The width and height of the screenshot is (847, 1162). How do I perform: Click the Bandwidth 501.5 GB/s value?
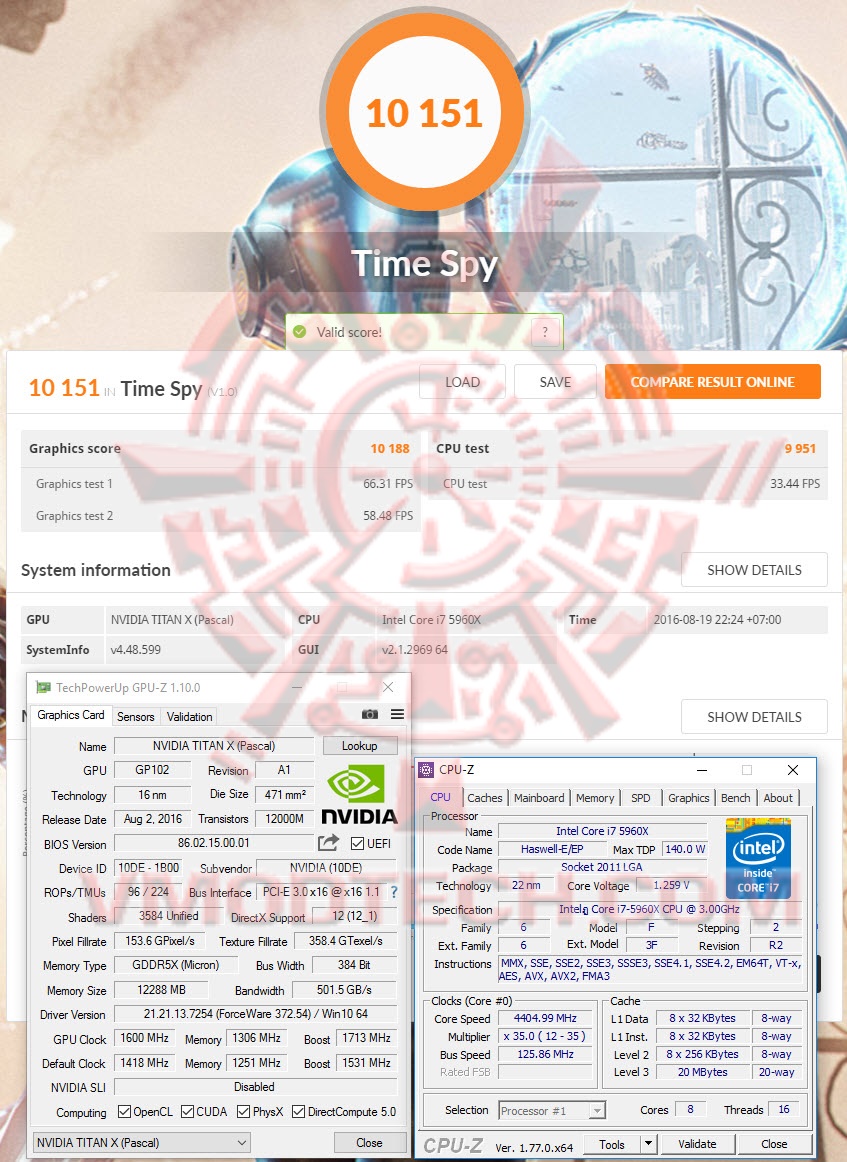(345, 989)
